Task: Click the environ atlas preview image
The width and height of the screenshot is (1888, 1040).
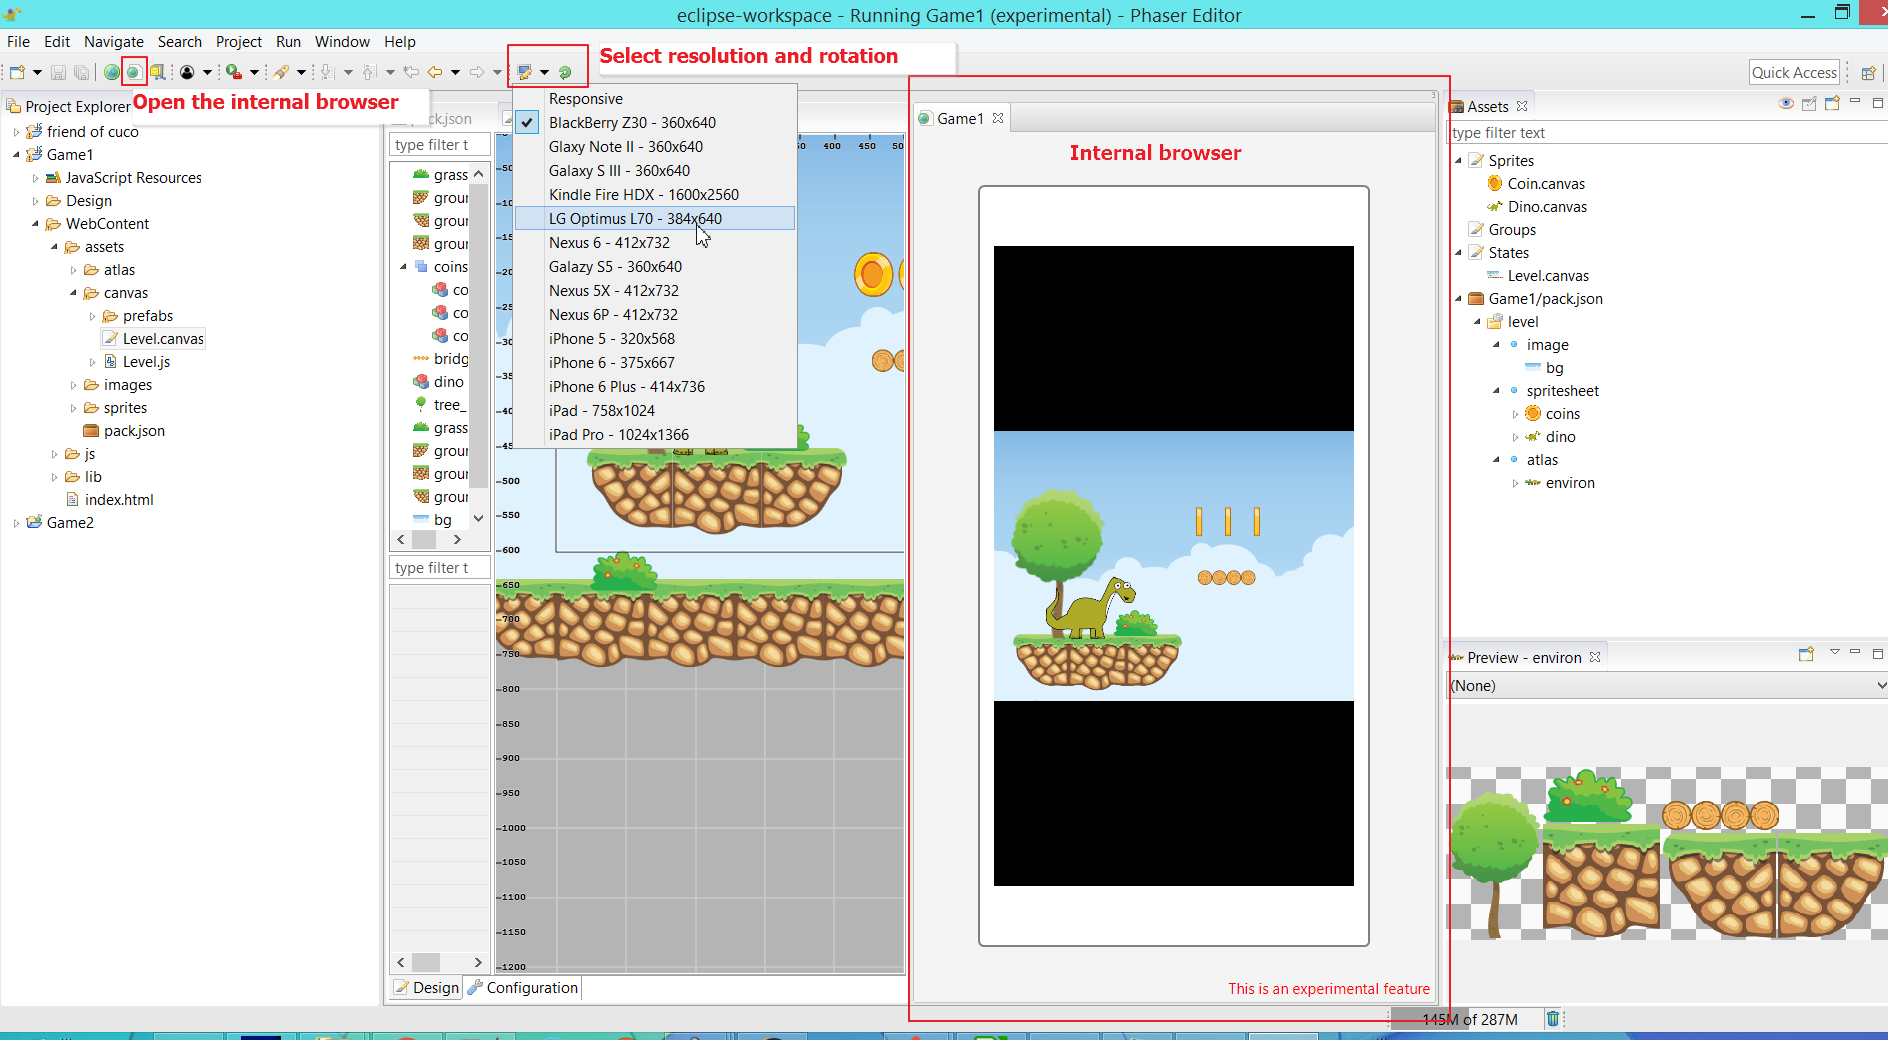Action: tap(1667, 853)
